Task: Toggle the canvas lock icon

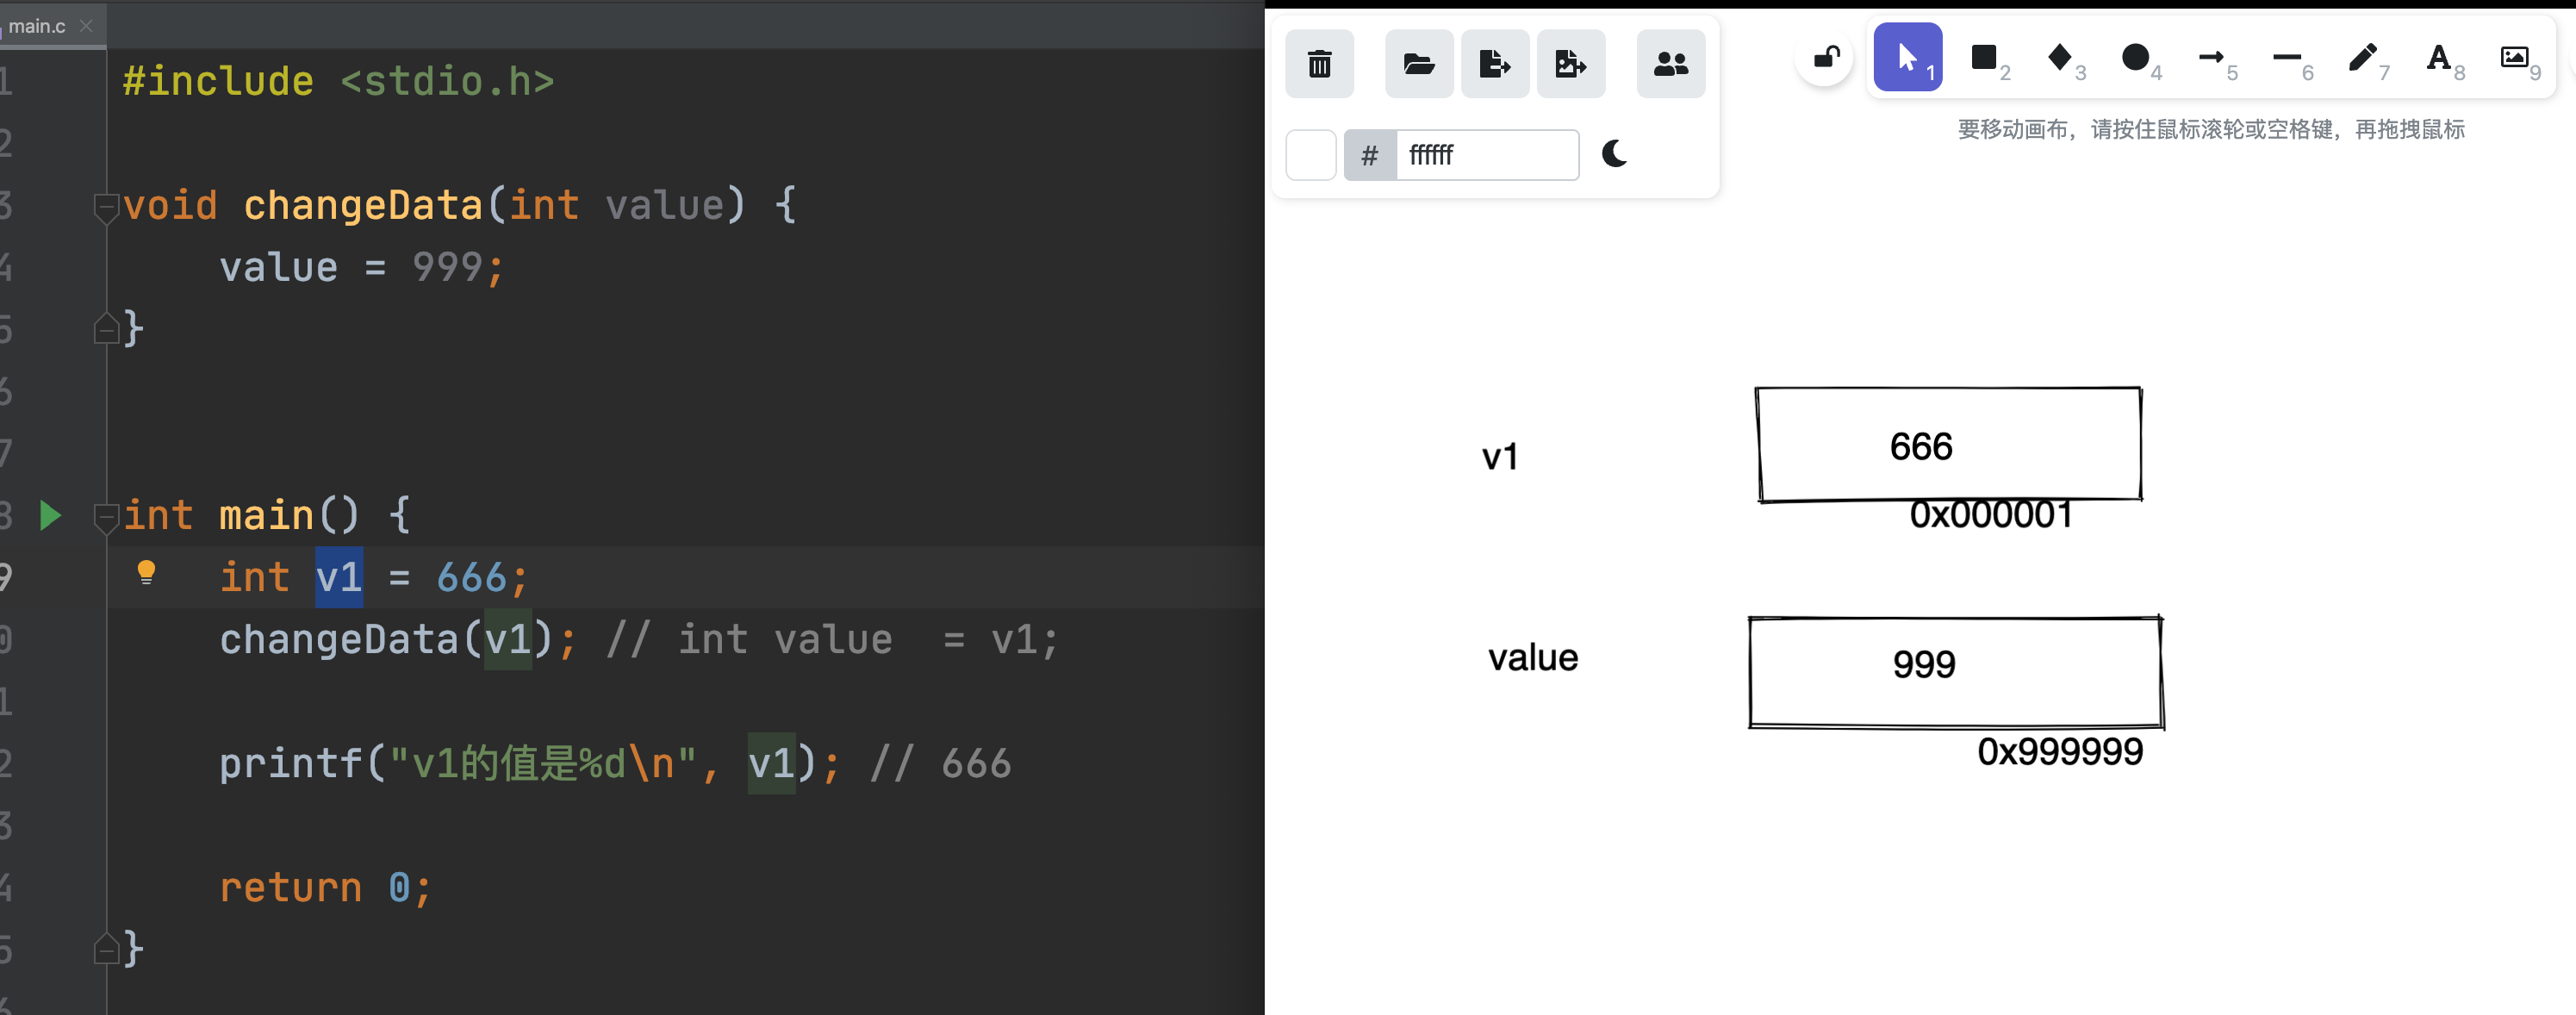Action: coord(1825,58)
